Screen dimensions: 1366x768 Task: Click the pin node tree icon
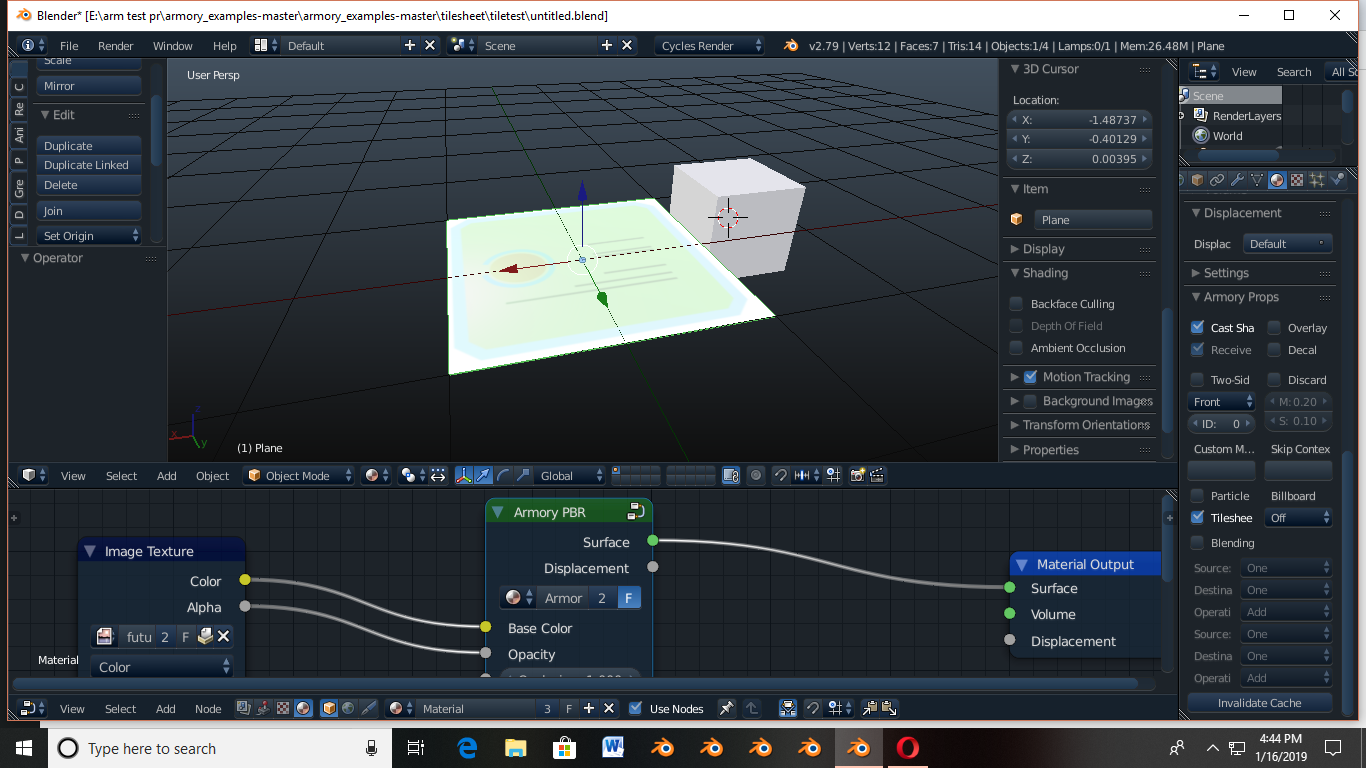[726, 709]
